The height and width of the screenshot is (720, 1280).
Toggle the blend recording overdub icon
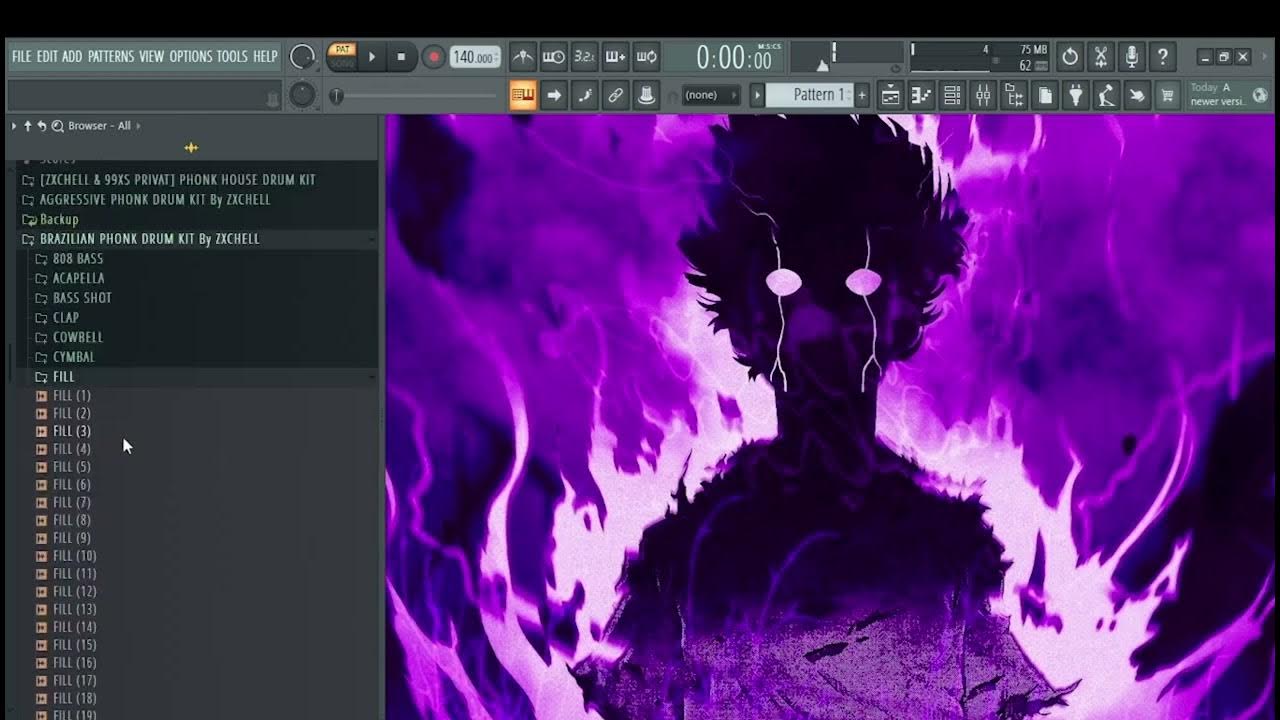[615, 57]
